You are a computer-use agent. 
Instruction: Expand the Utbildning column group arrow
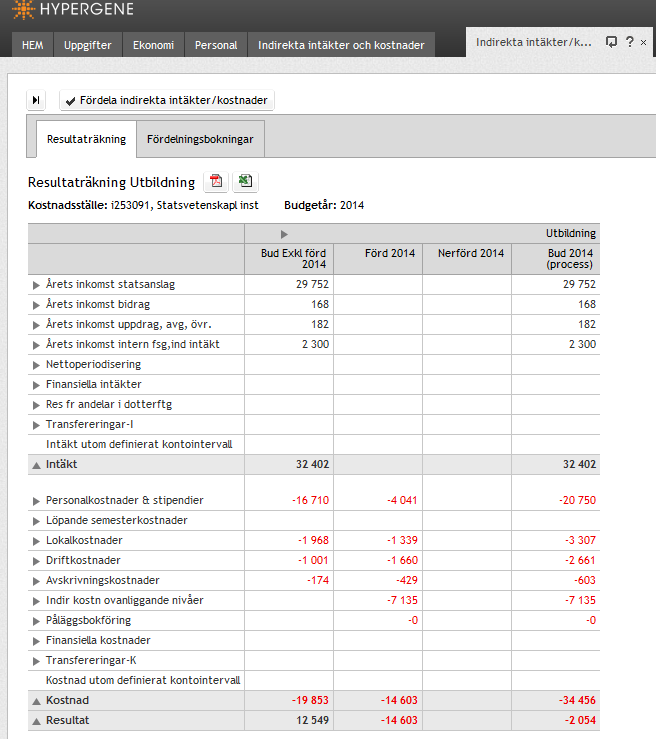click(284, 234)
